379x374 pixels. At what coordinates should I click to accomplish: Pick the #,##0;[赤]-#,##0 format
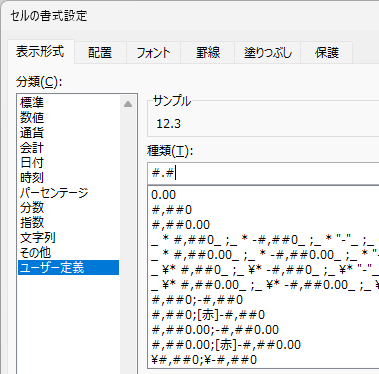pyautogui.click(x=264, y=315)
